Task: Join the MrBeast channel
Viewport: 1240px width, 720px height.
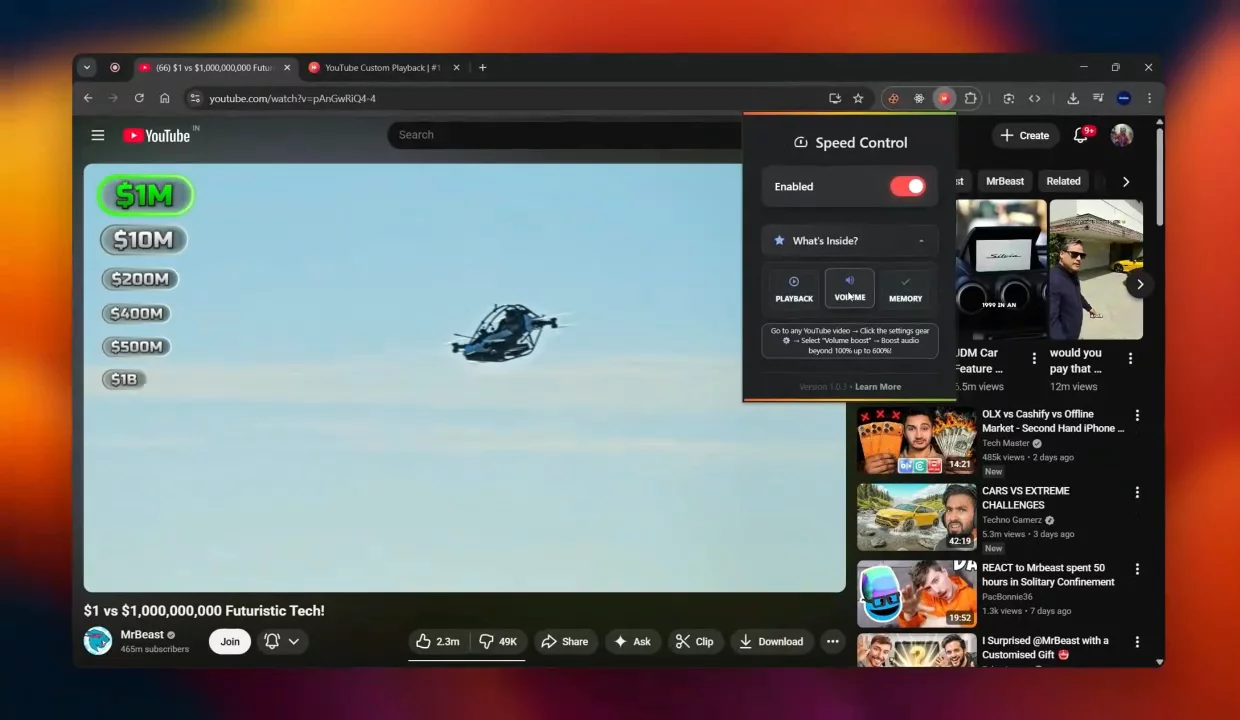Action: tap(230, 641)
